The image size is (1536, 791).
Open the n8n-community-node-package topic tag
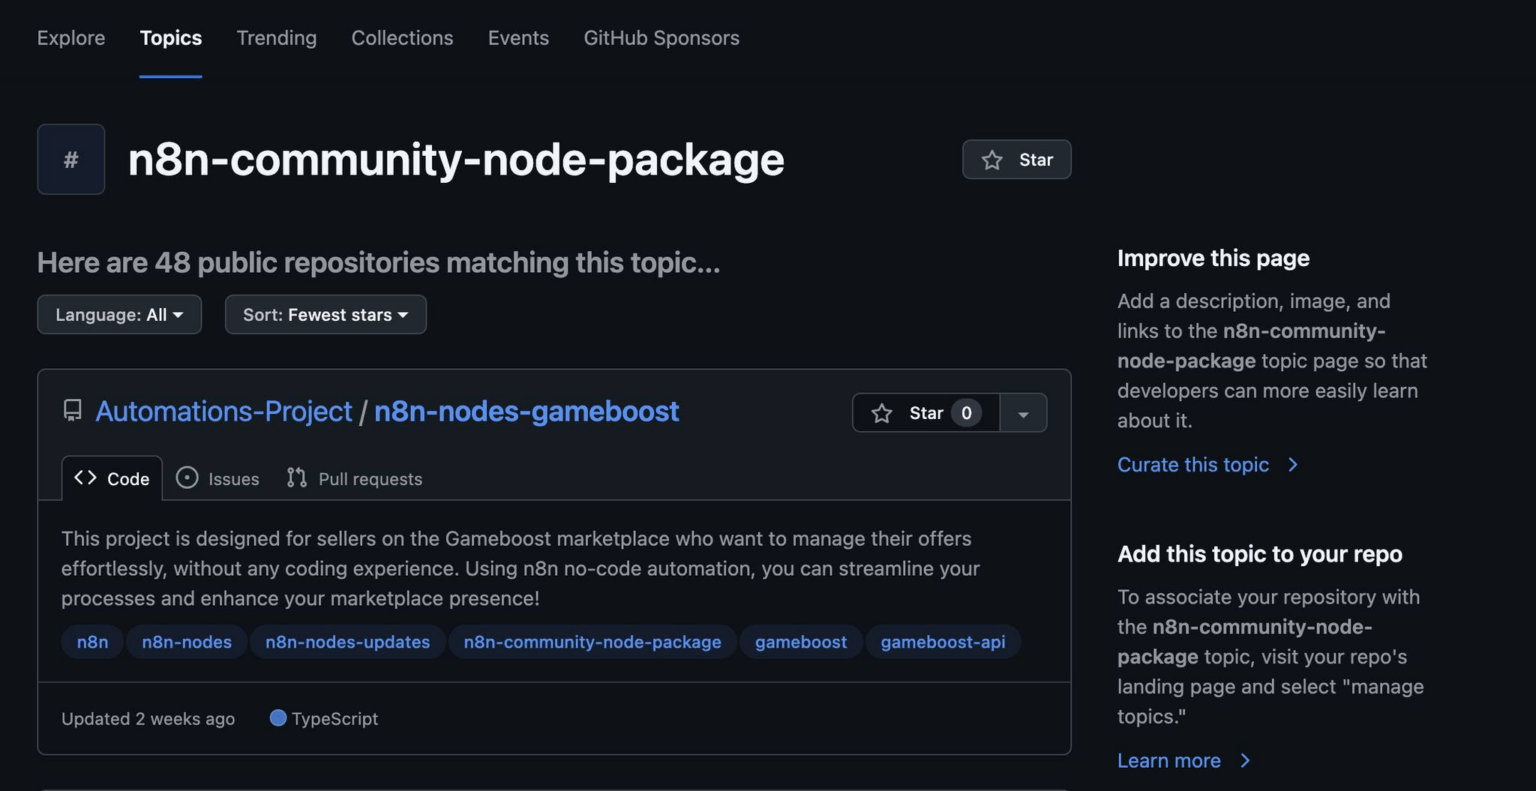click(592, 642)
